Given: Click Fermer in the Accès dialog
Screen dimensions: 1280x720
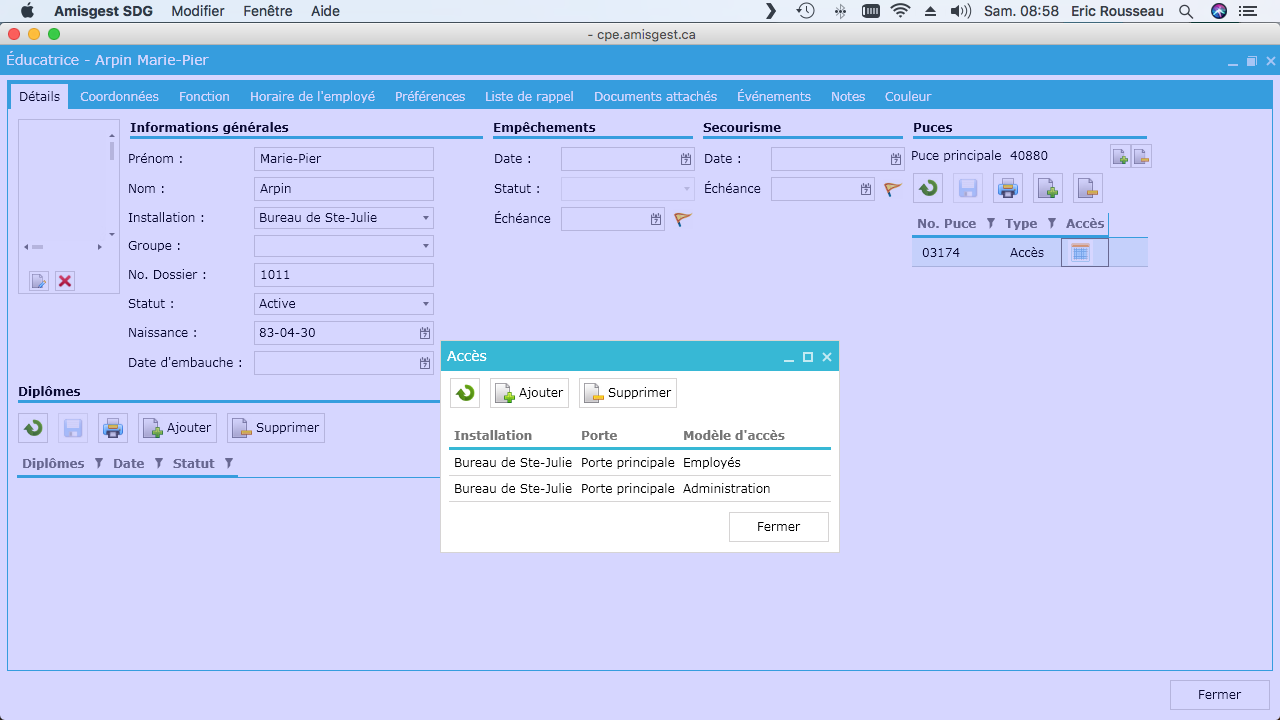Looking at the screenshot, I should [779, 527].
